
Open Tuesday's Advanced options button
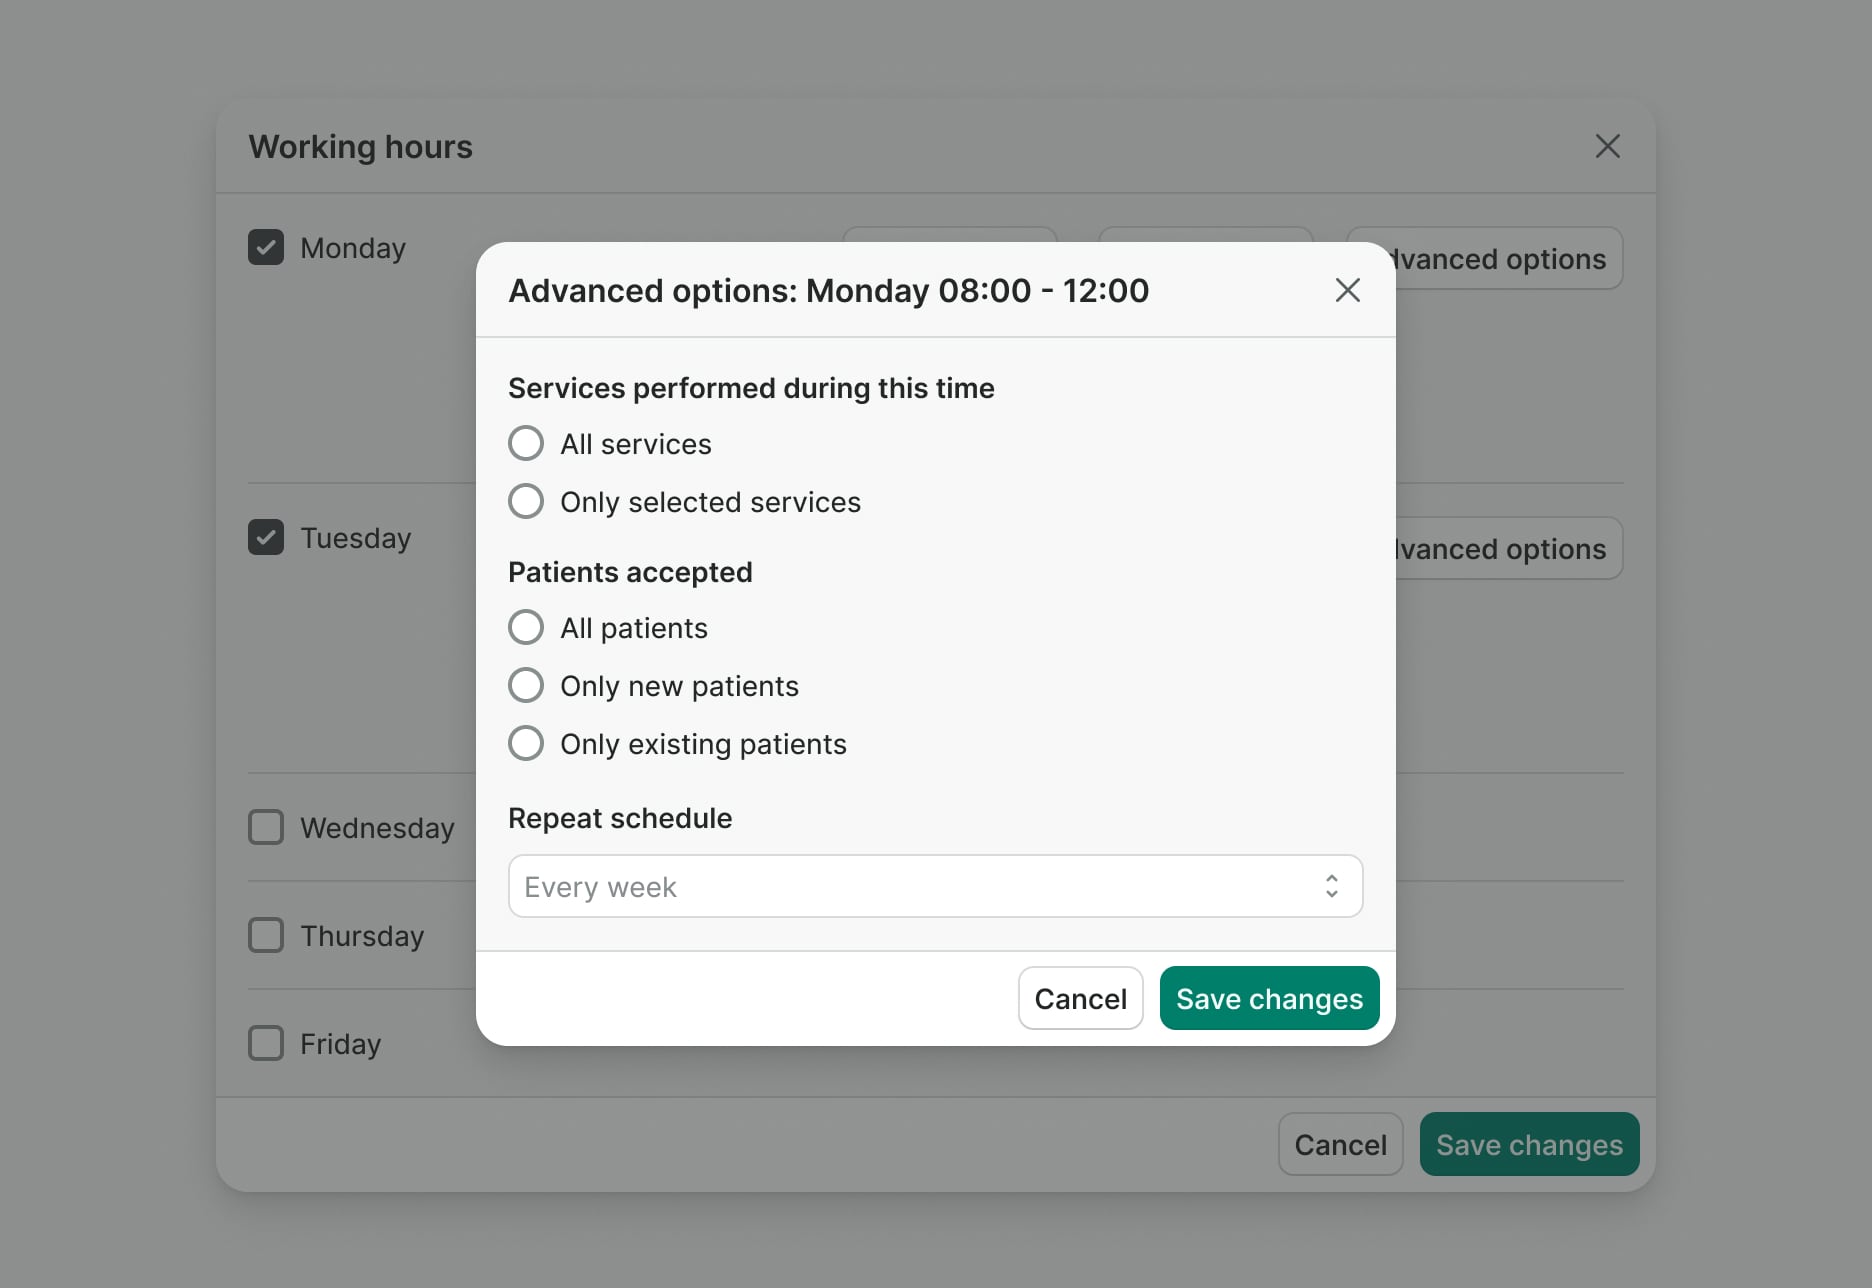tap(1507, 549)
